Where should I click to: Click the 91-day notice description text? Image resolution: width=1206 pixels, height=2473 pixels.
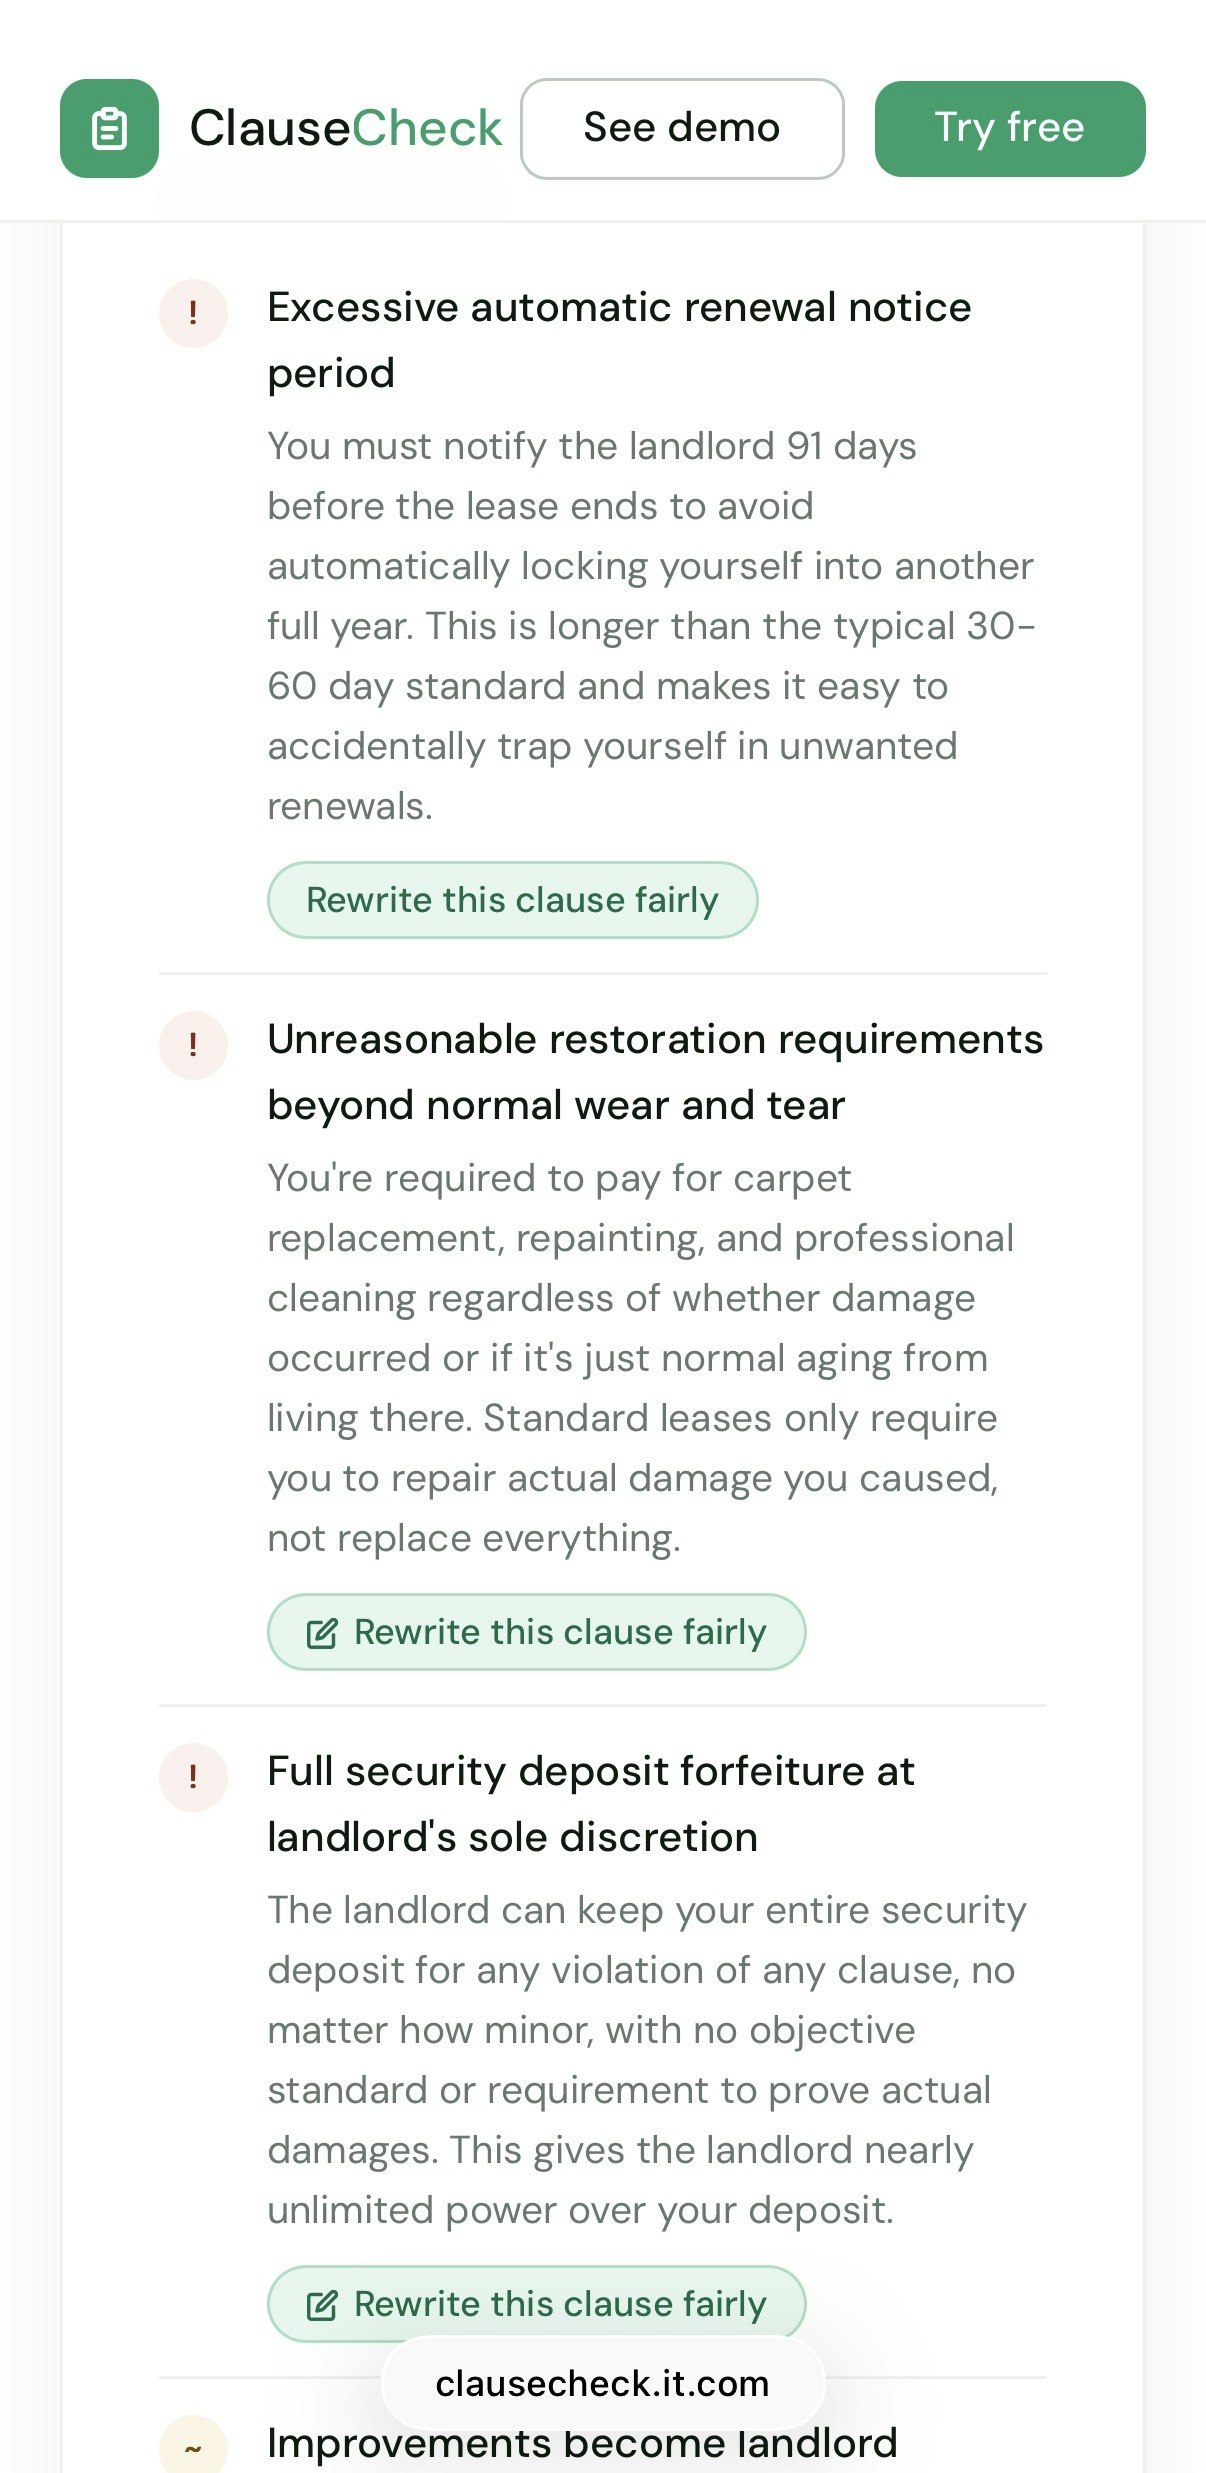point(650,625)
